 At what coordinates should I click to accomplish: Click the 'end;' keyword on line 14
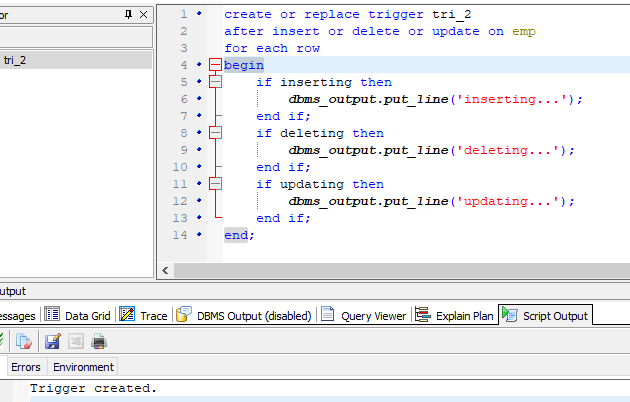pos(239,235)
